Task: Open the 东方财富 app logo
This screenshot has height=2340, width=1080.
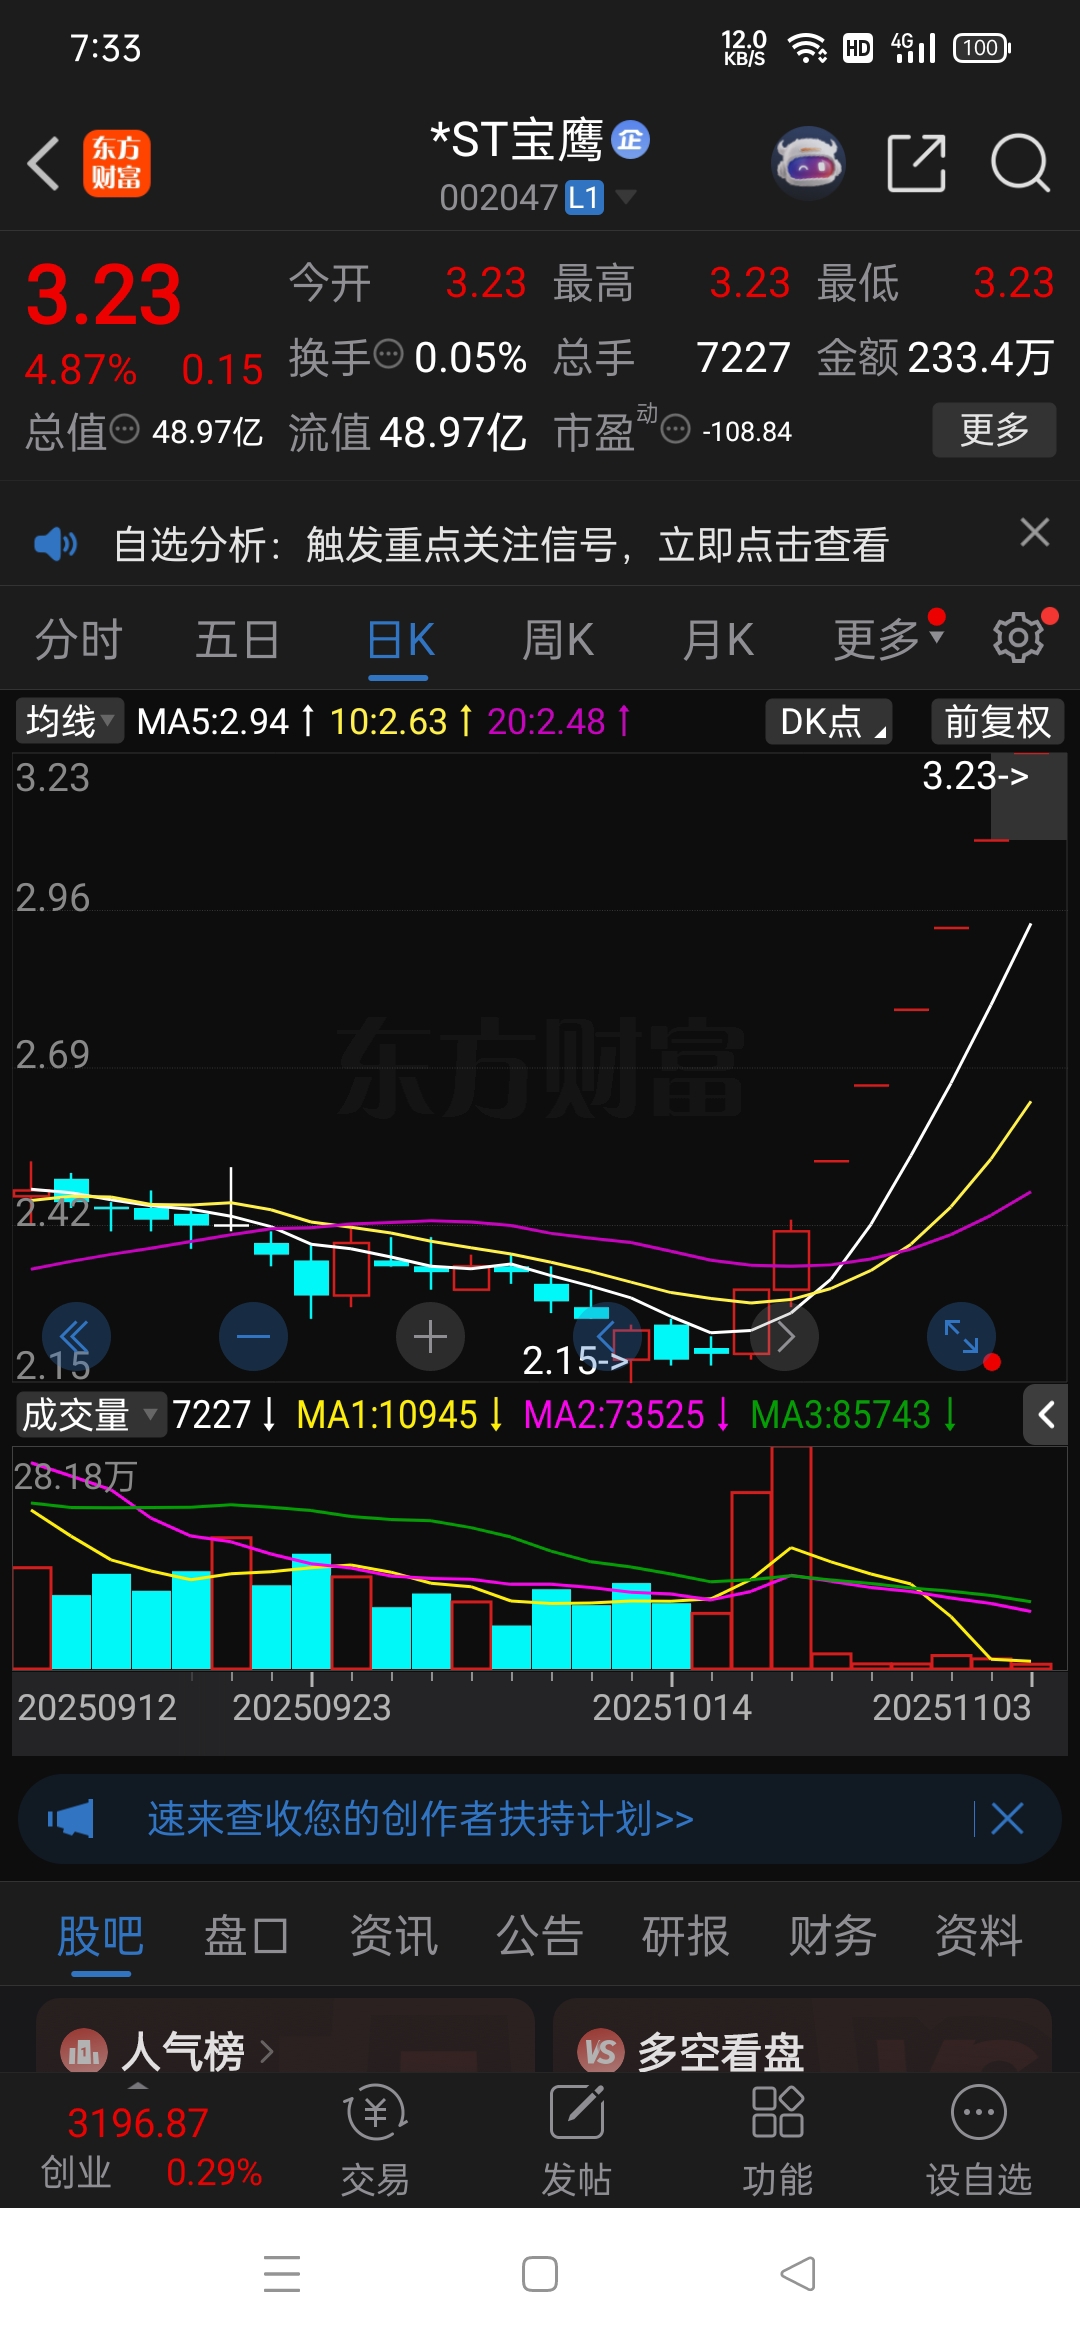Action: 116,163
